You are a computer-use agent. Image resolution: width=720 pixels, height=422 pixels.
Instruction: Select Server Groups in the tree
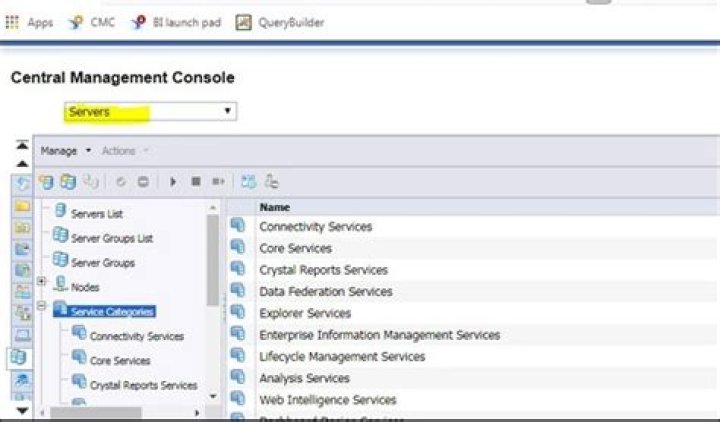103,263
